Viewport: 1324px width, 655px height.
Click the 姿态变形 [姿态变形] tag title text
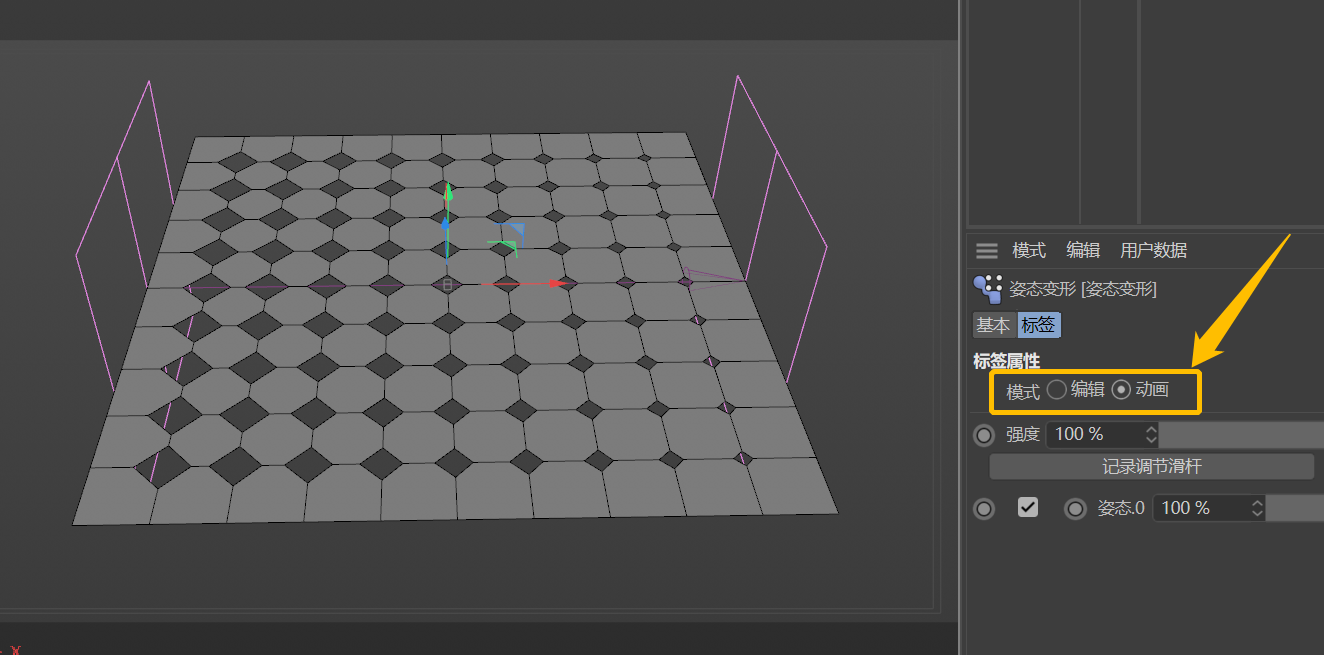point(1083,290)
